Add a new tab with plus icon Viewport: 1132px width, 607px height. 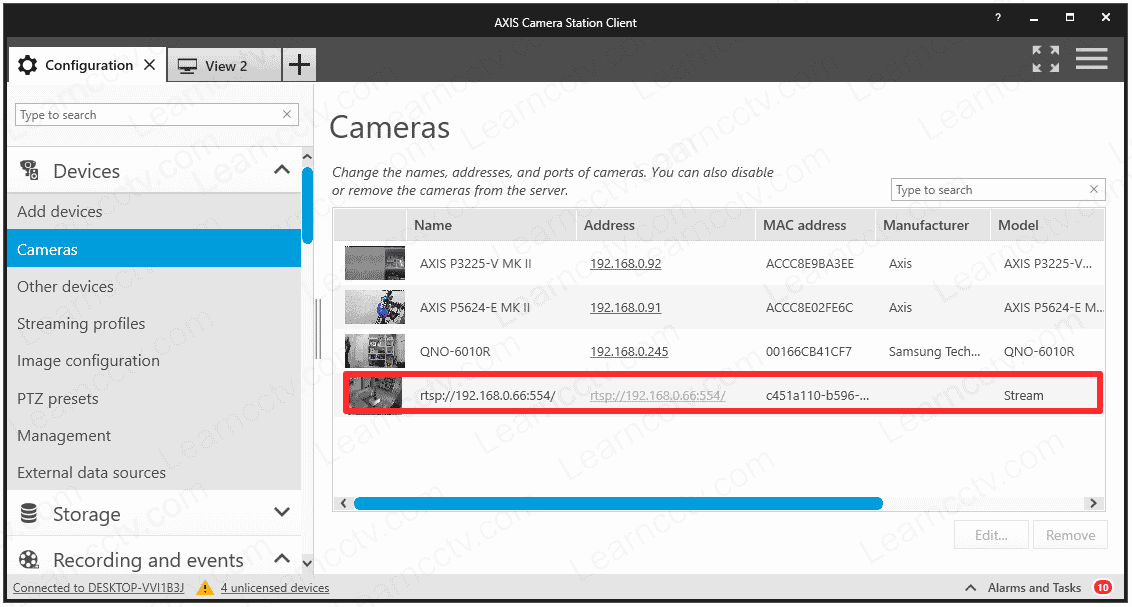click(x=298, y=66)
